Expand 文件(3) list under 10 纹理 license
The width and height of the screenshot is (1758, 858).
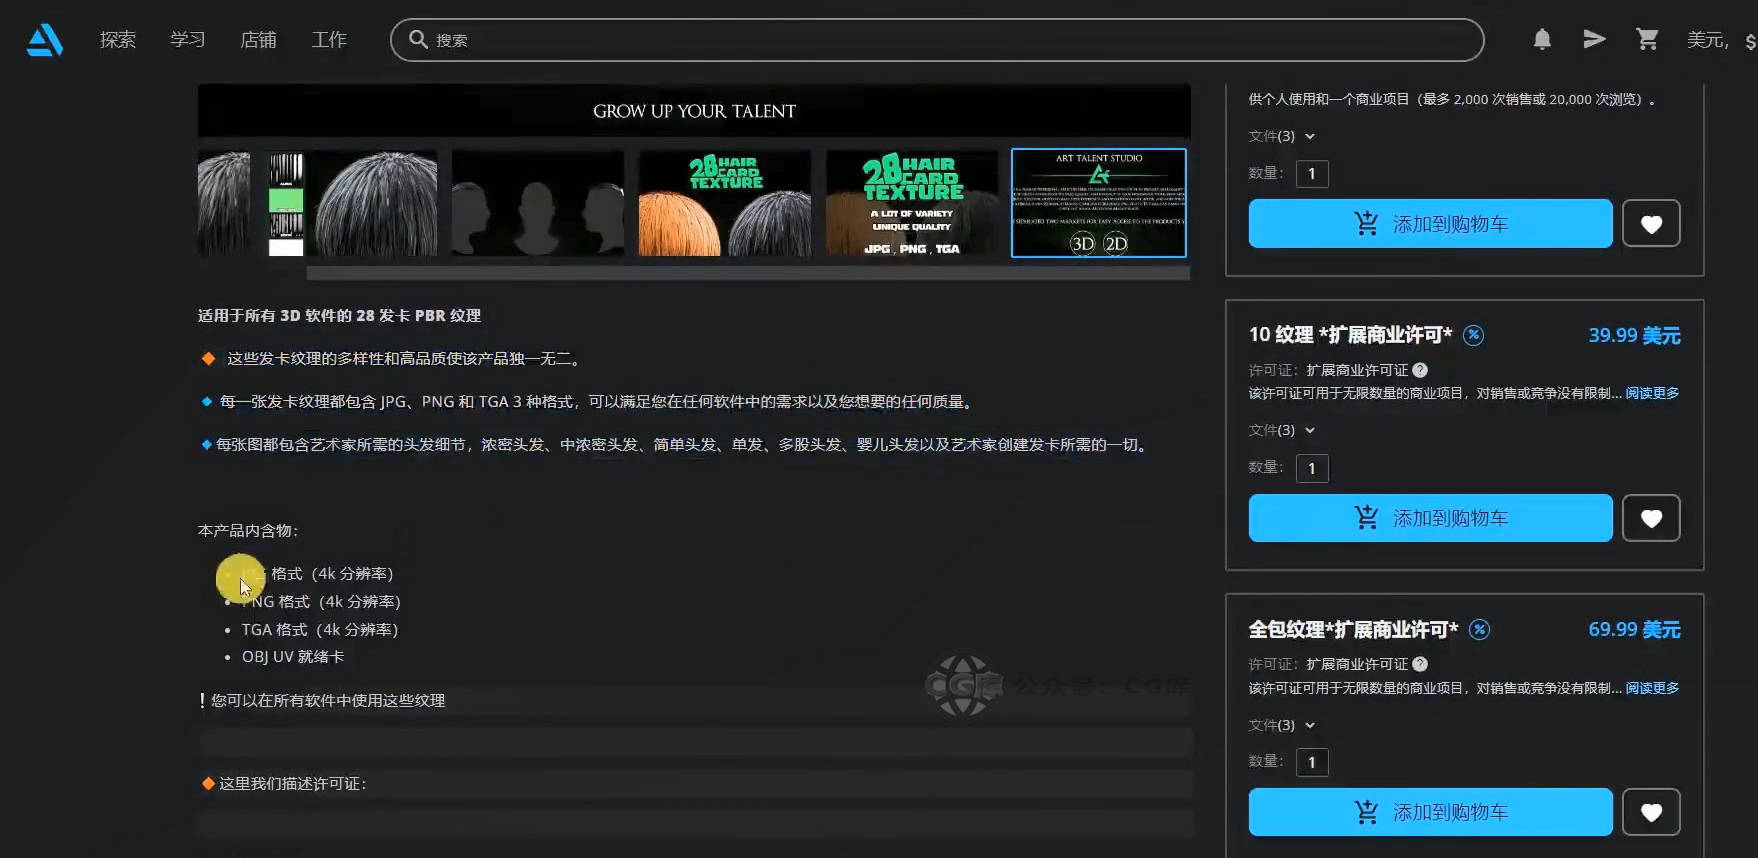[x=1282, y=430]
